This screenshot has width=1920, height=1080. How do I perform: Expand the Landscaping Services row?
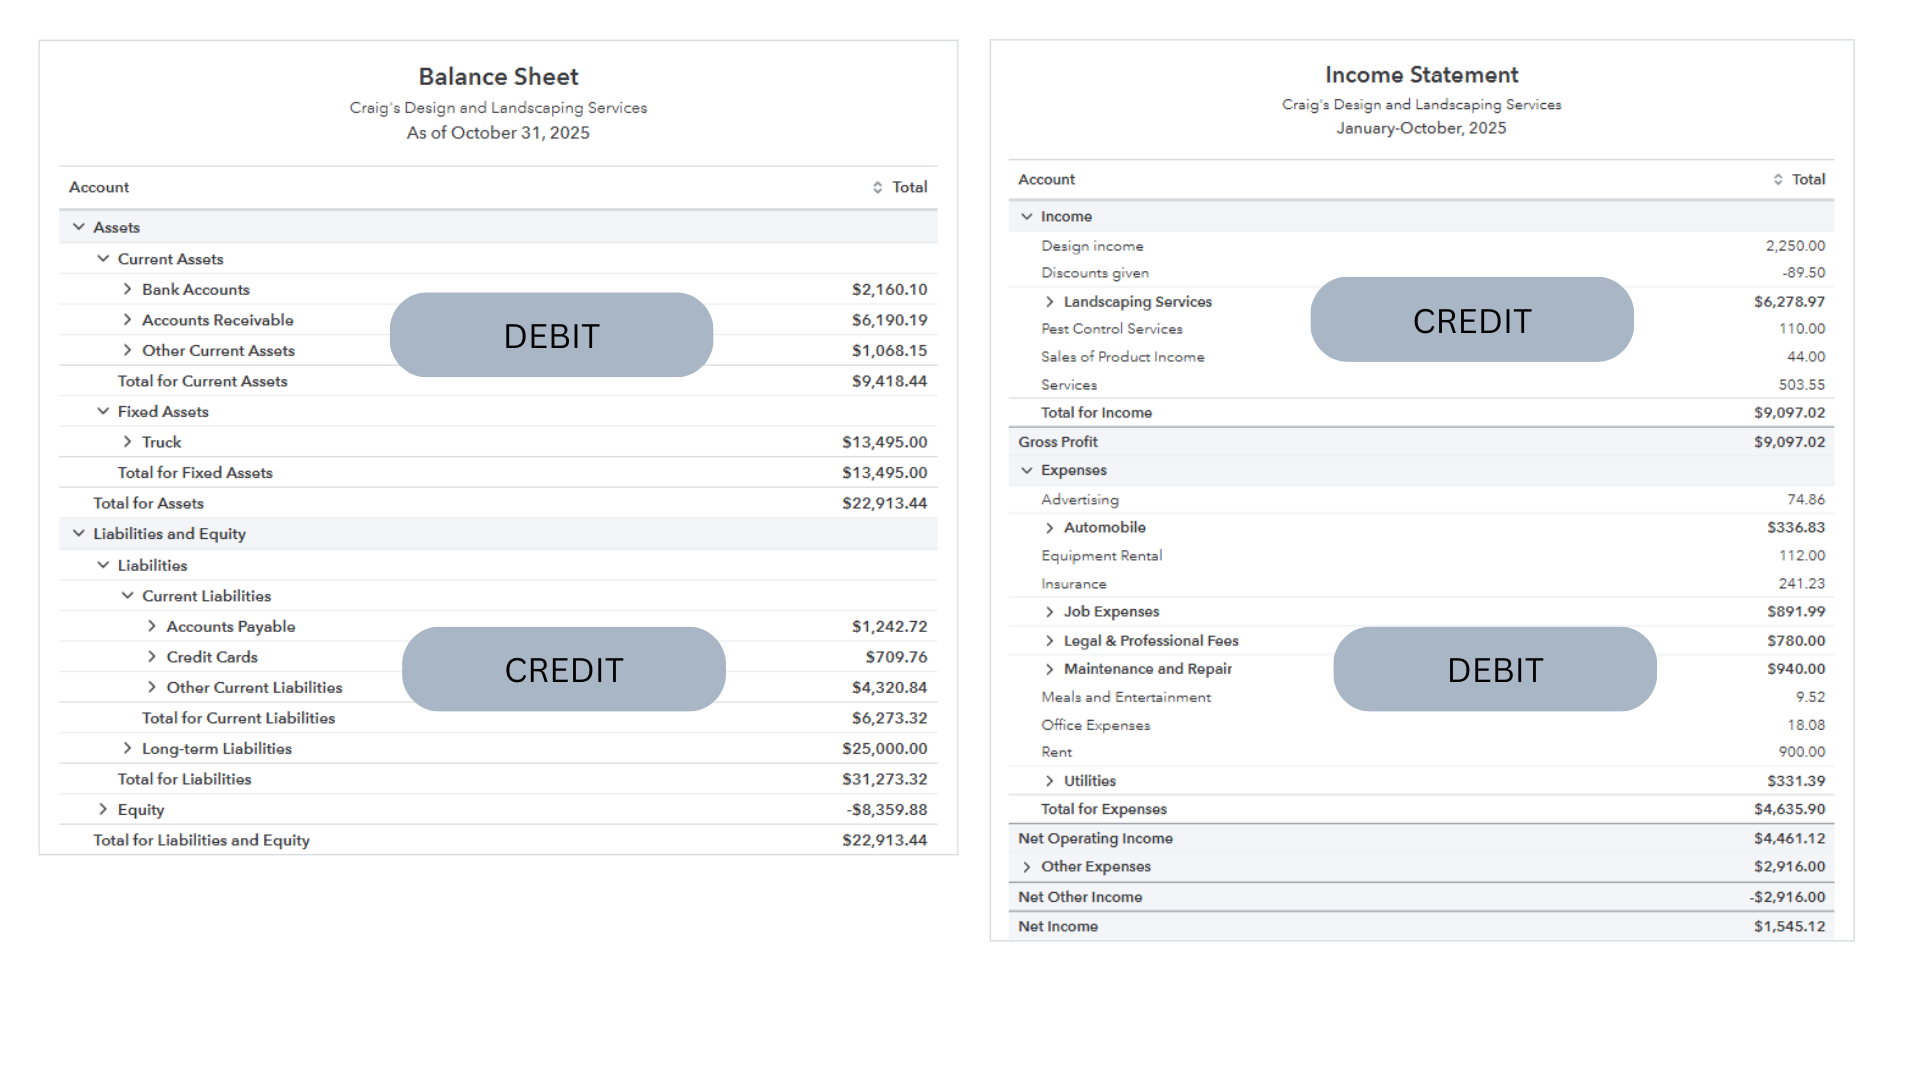(x=1049, y=302)
